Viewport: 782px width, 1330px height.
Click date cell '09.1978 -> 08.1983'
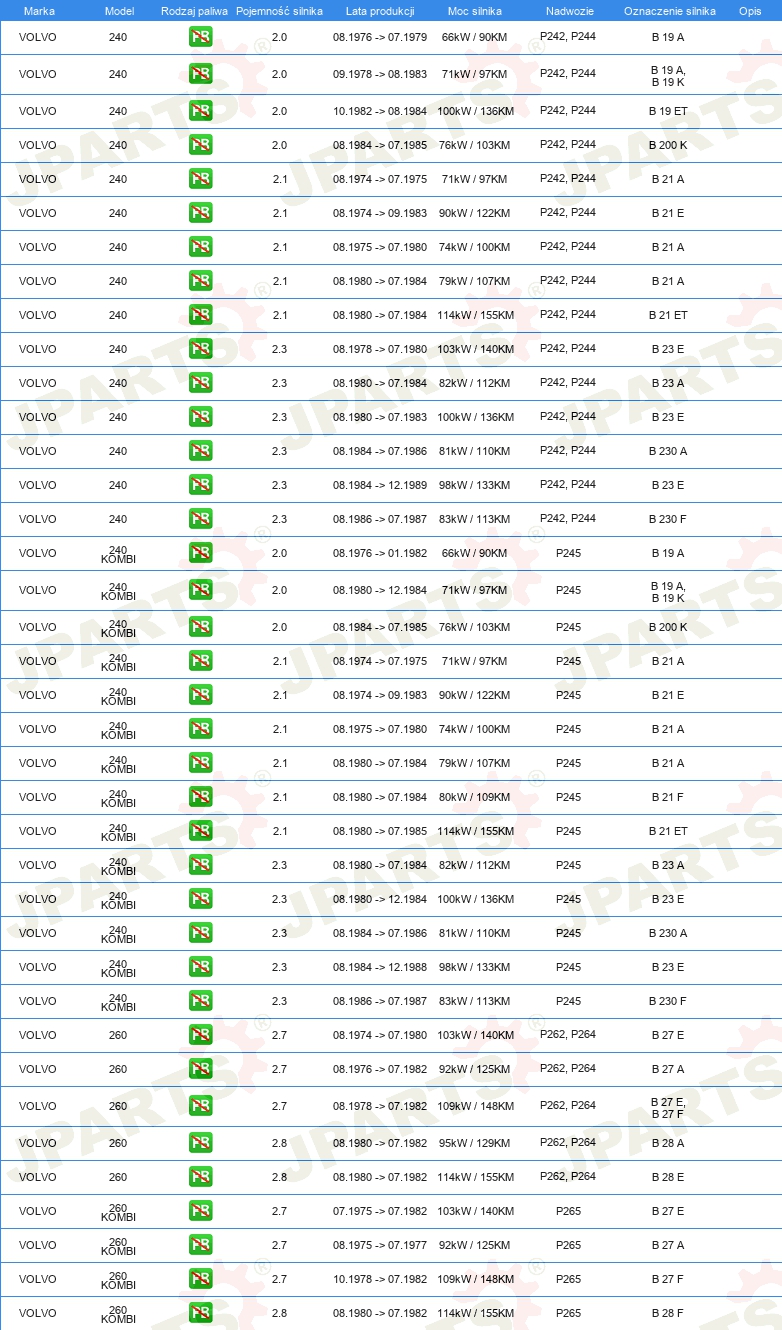click(x=380, y=74)
